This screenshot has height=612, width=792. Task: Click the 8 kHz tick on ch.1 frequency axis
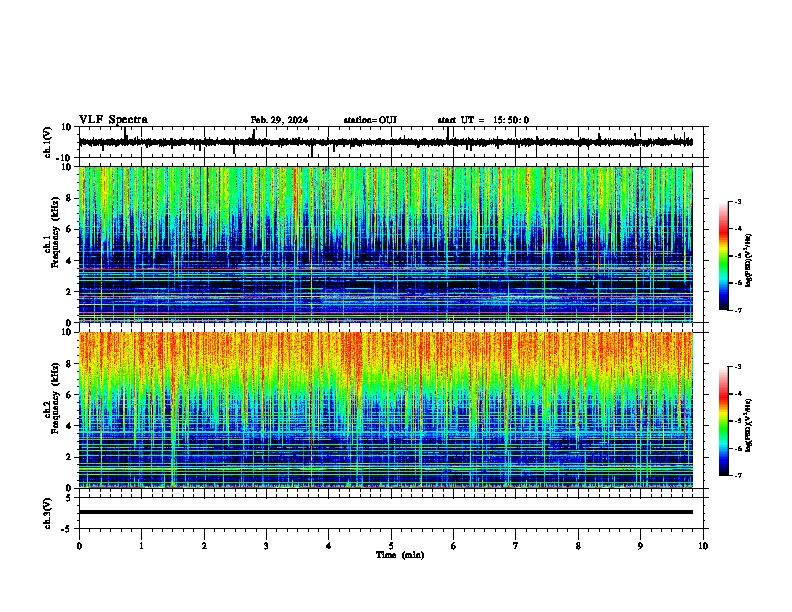[x=69, y=198]
